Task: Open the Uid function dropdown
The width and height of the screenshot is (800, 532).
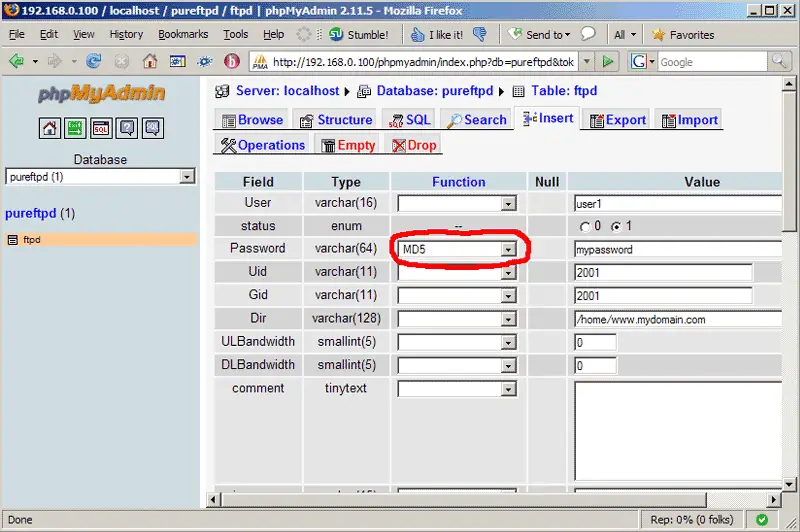Action: click(457, 272)
